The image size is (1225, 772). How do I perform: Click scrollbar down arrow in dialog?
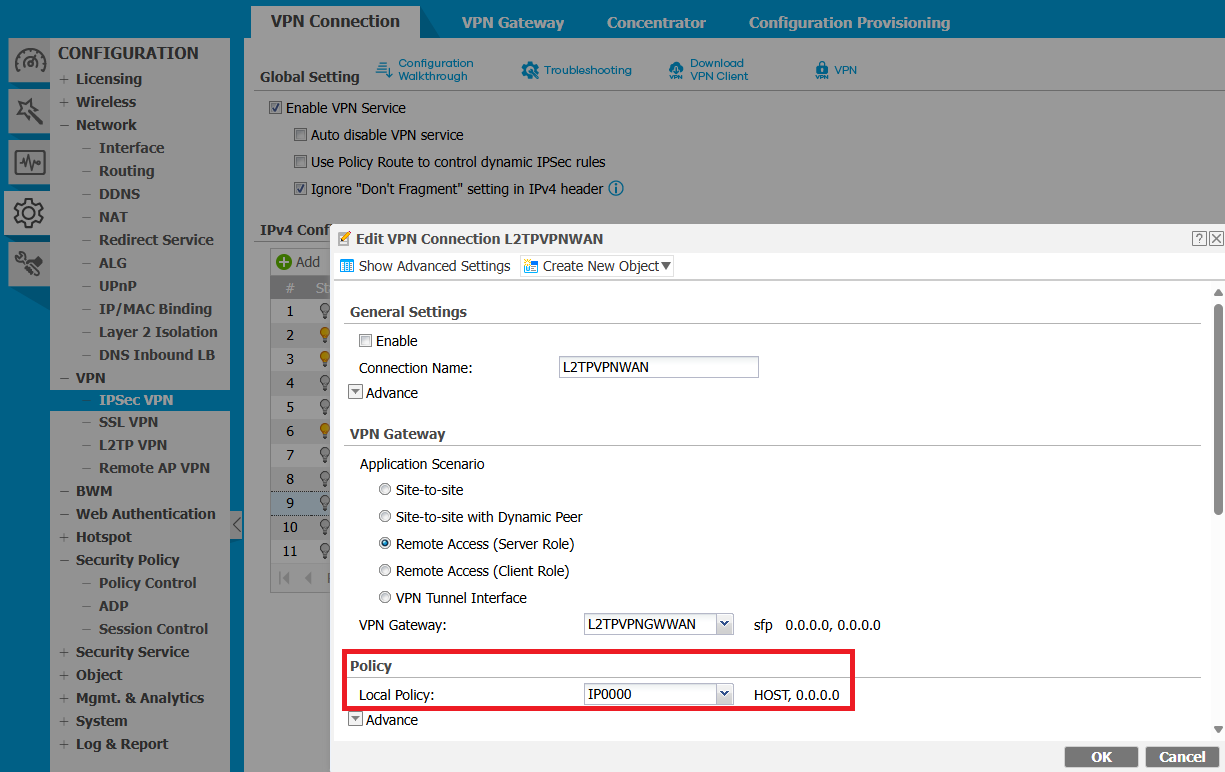(x=1218, y=729)
